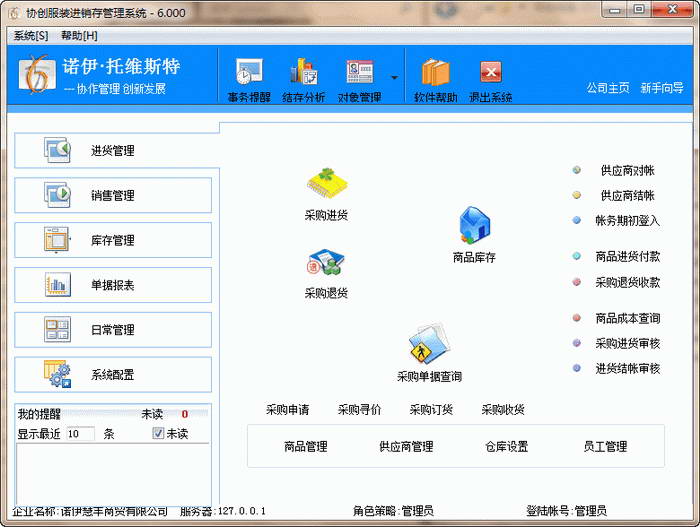The width and height of the screenshot is (700, 527).
Task: Open 员工管理 button
Action: click(606, 447)
